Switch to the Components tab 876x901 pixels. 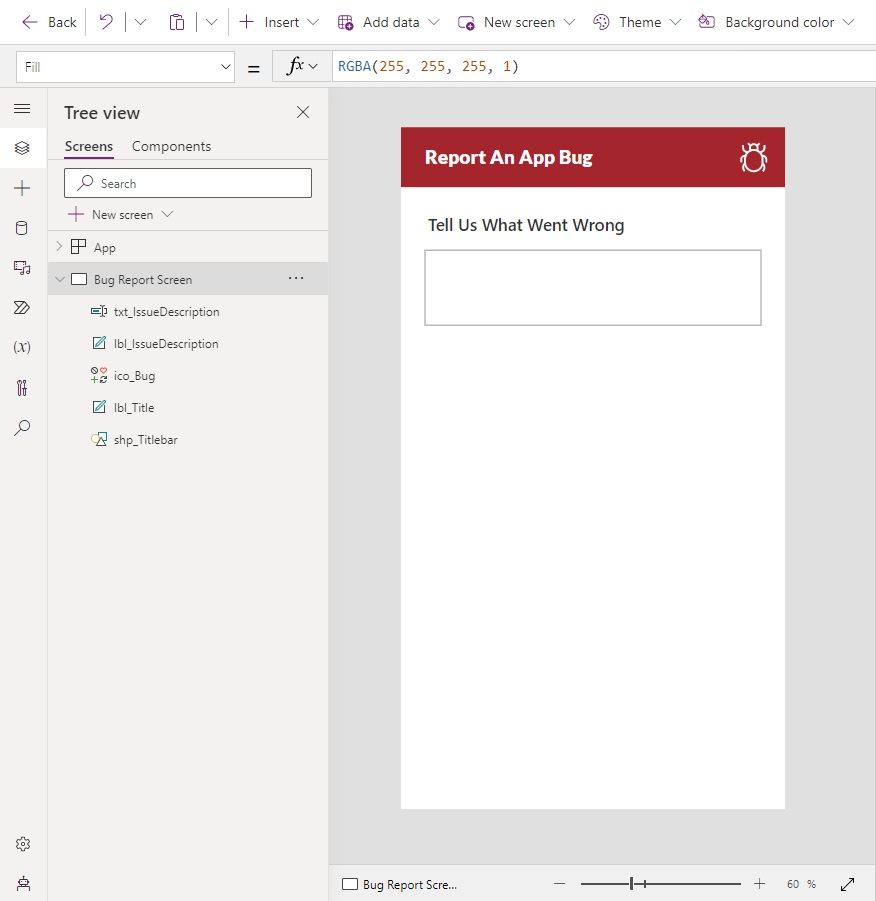171,146
